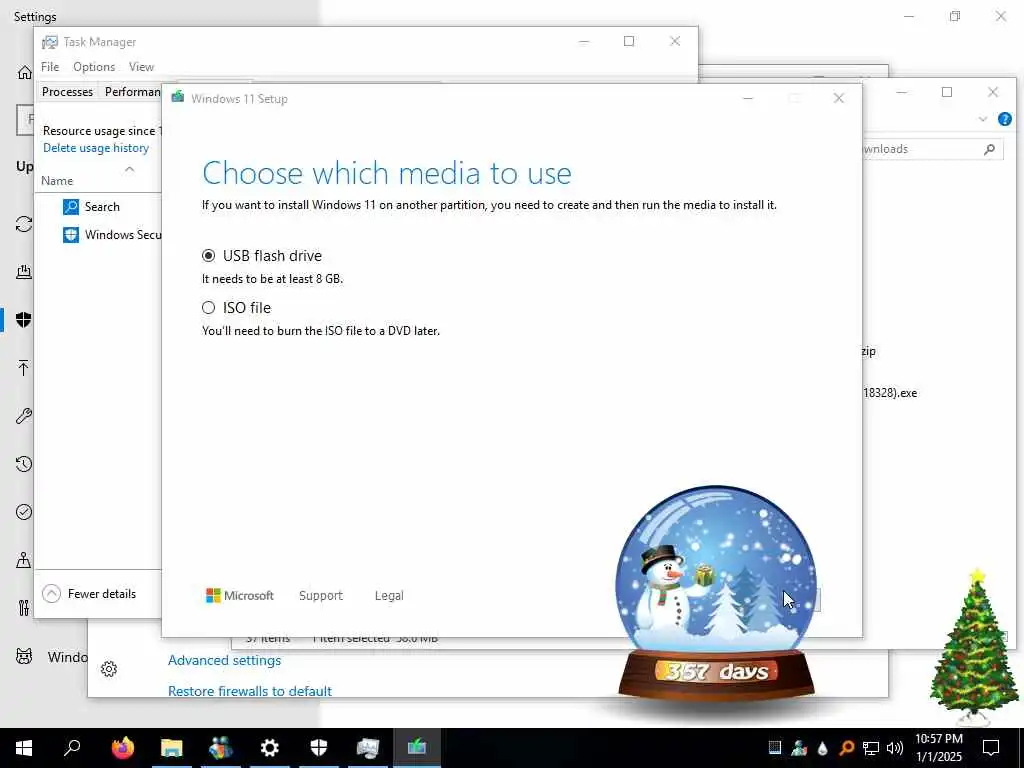Screen dimensions: 1024x768
Task: Click the settings gear icon near Advanced settings
Action: click(x=109, y=669)
